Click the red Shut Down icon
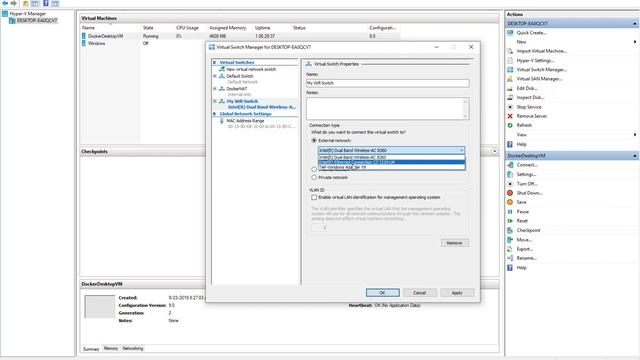640x360 pixels. coord(510,193)
